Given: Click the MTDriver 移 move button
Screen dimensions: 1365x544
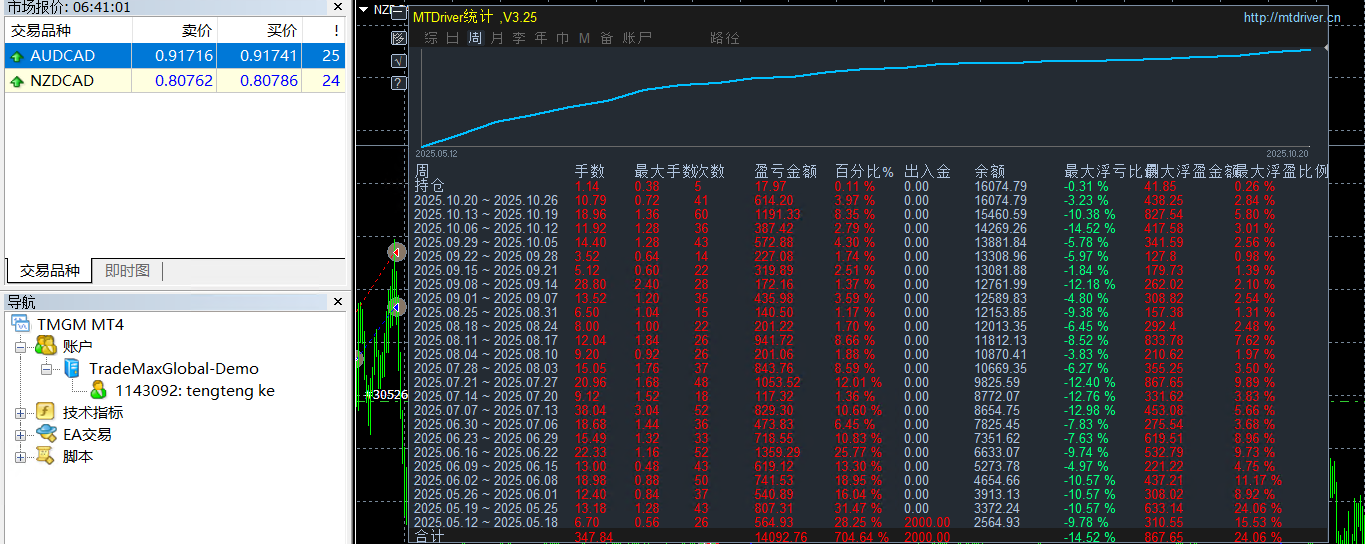Looking at the screenshot, I should [399, 38].
